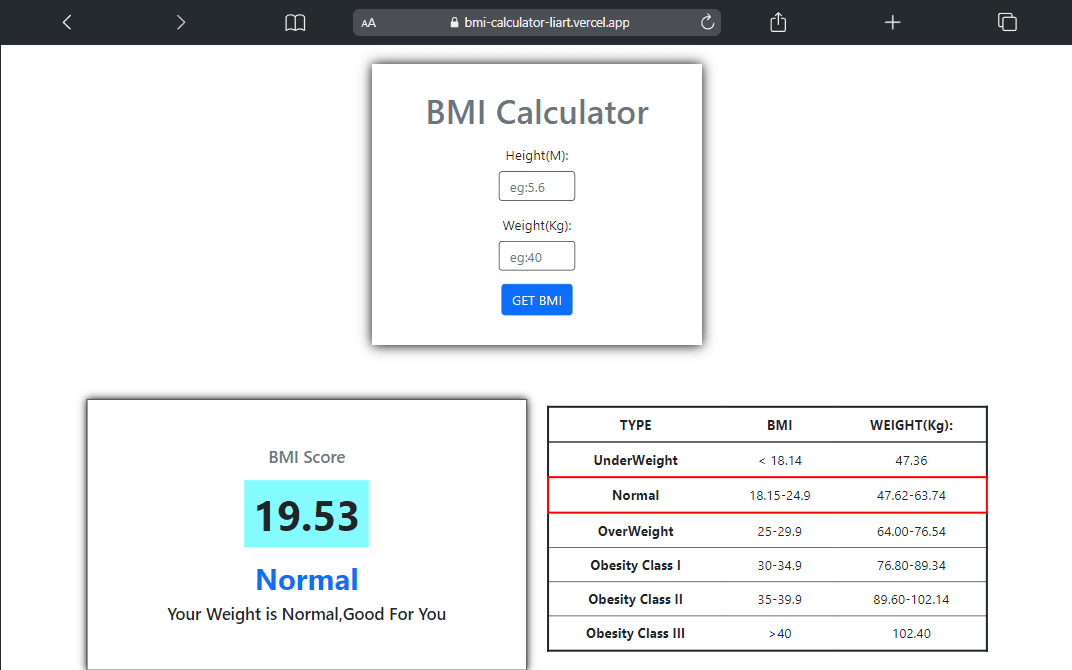Screen dimensions: 1072x670
Task: Select the Weight(Kg) input field
Action: [537, 256]
